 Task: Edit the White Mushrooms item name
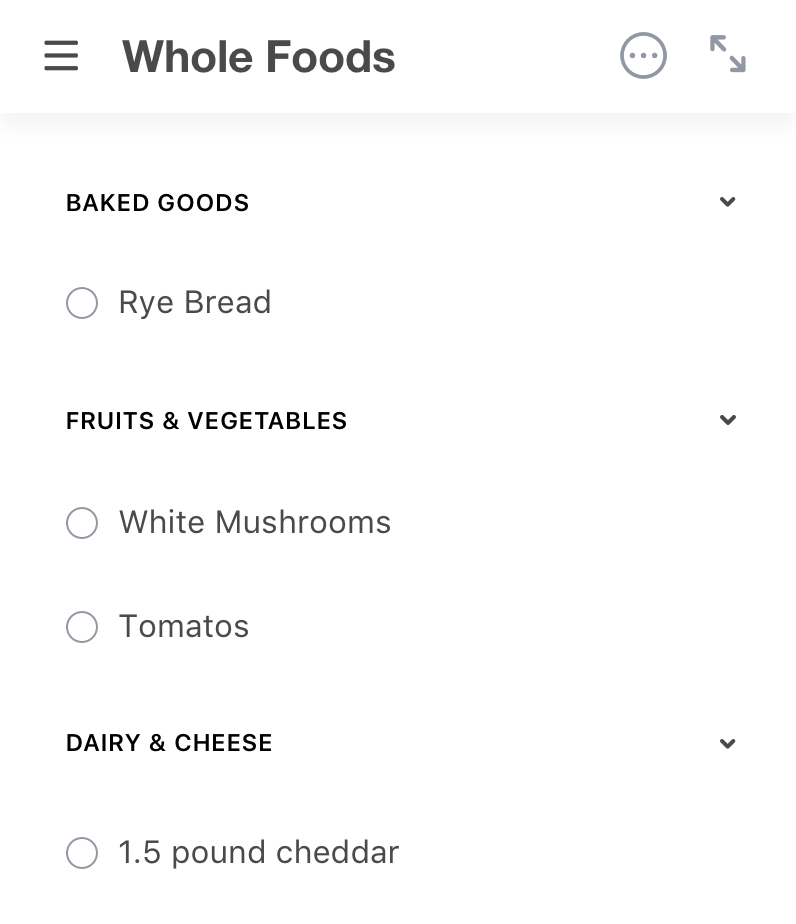[x=255, y=523]
